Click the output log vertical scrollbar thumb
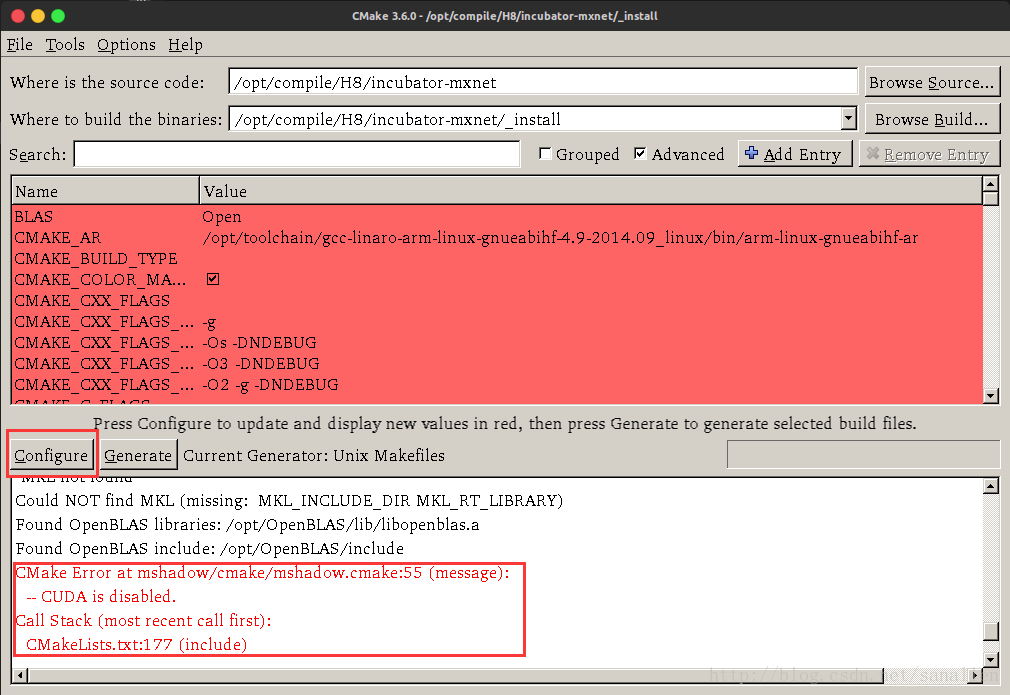 (991, 631)
